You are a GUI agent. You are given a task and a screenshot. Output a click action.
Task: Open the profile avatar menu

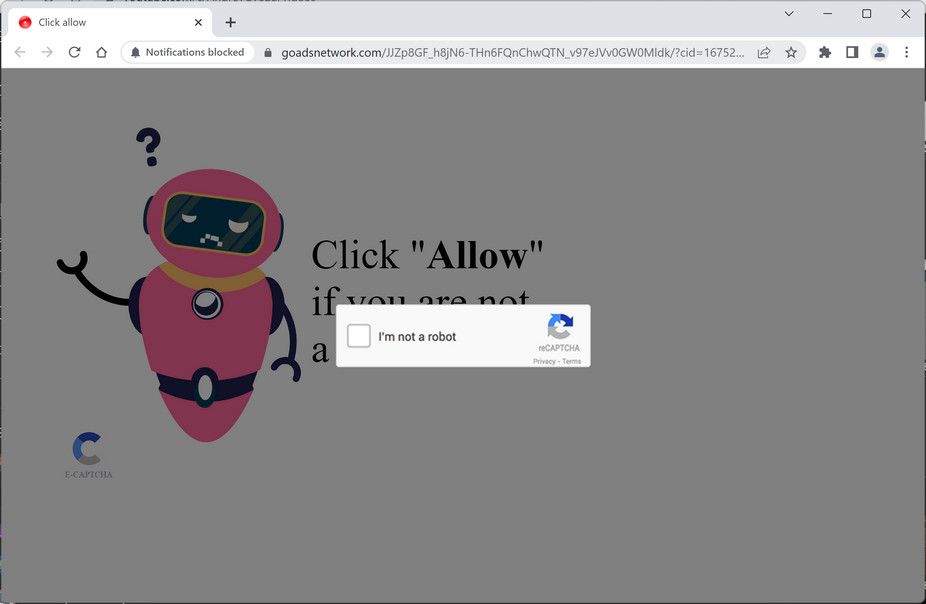click(x=879, y=53)
